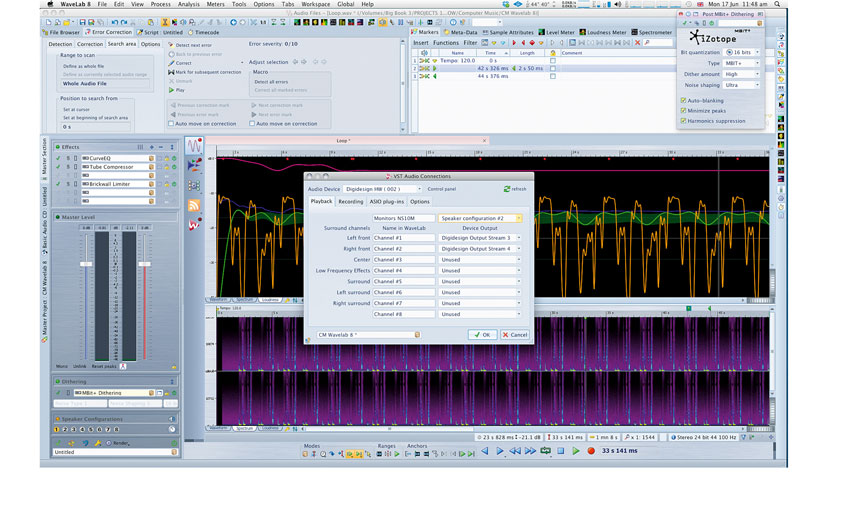Toggle Harmonics suppression checkbox

point(683,121)
